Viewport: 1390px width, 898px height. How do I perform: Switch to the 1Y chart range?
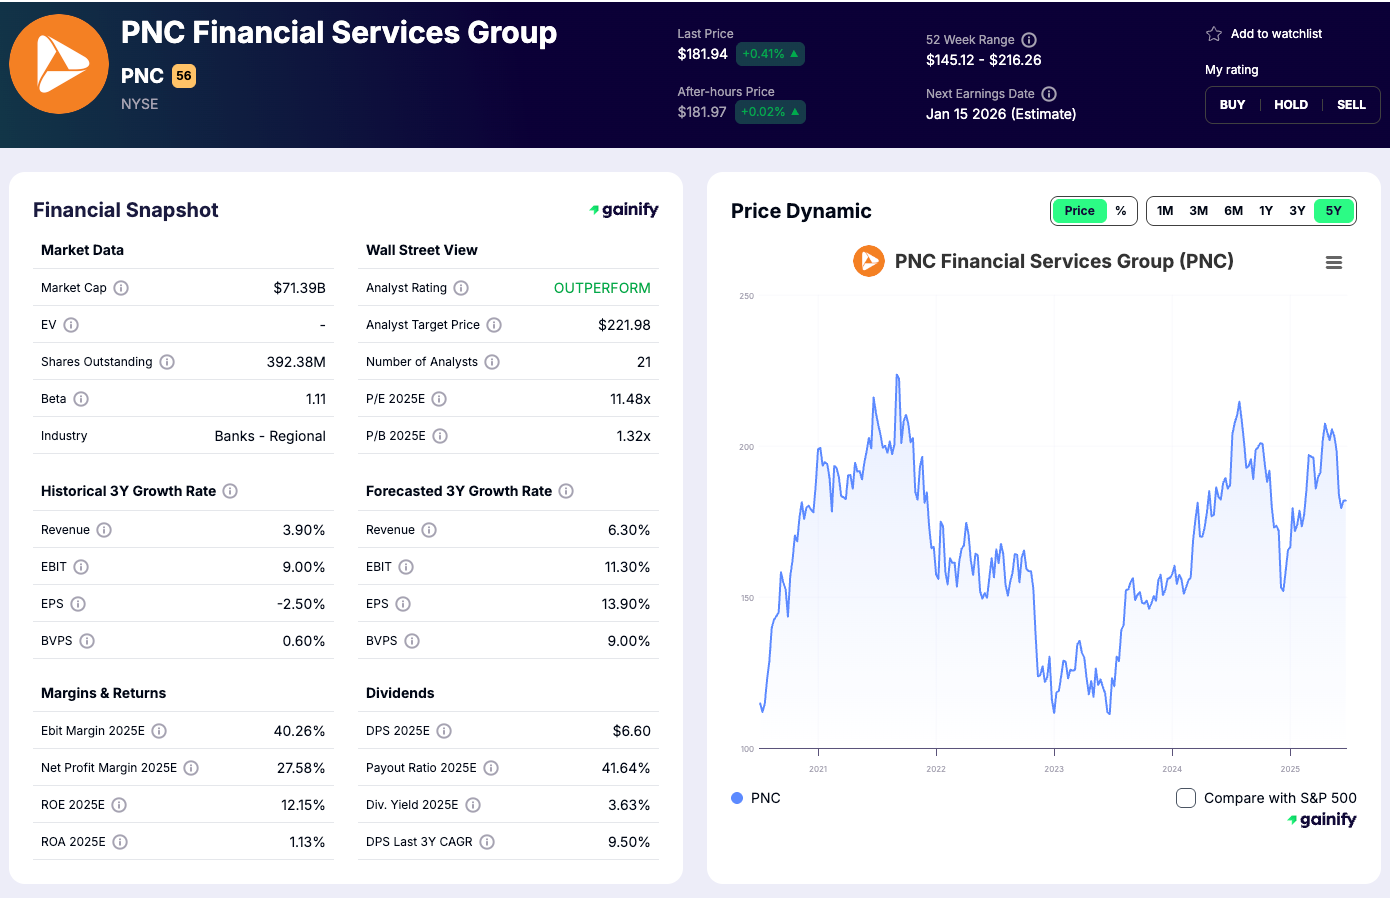1265,211
